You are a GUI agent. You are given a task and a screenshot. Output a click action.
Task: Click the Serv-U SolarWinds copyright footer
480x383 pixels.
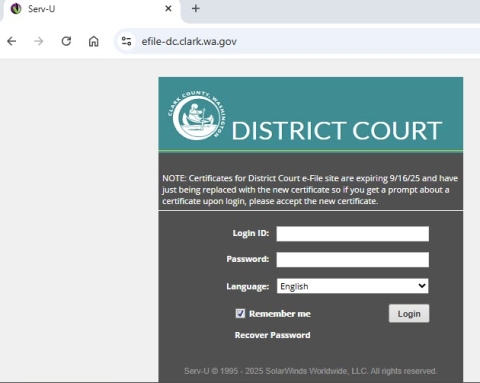point(310,371)
